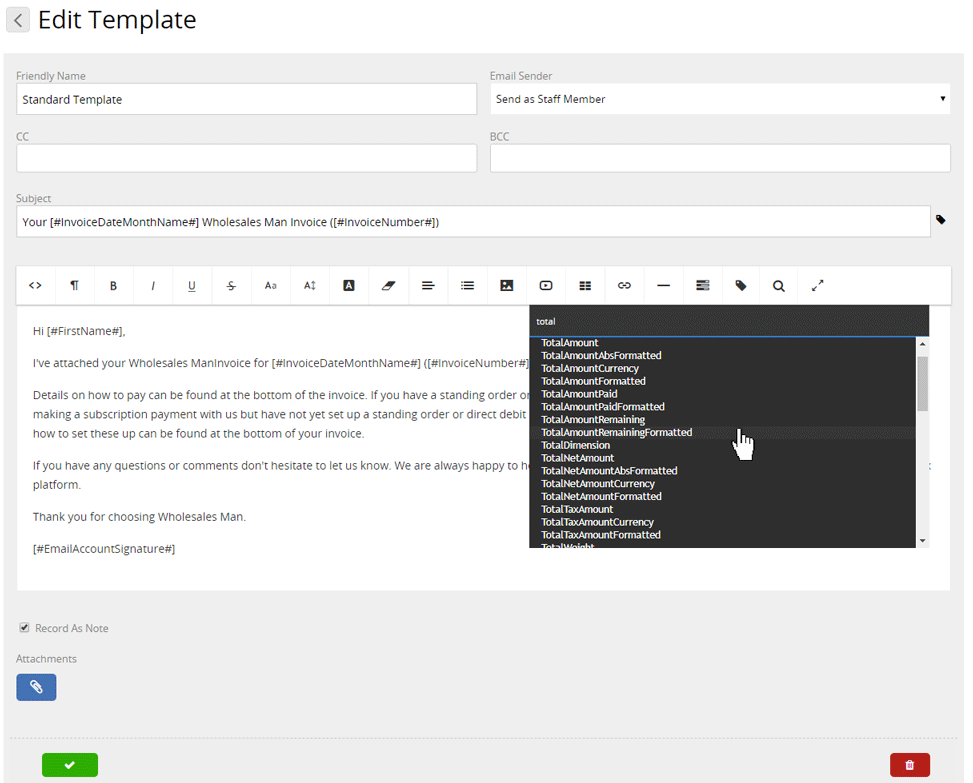Open the list options tool
Image resolution: width=973 pixels, height=783 pixels.
tap(467, 285)
